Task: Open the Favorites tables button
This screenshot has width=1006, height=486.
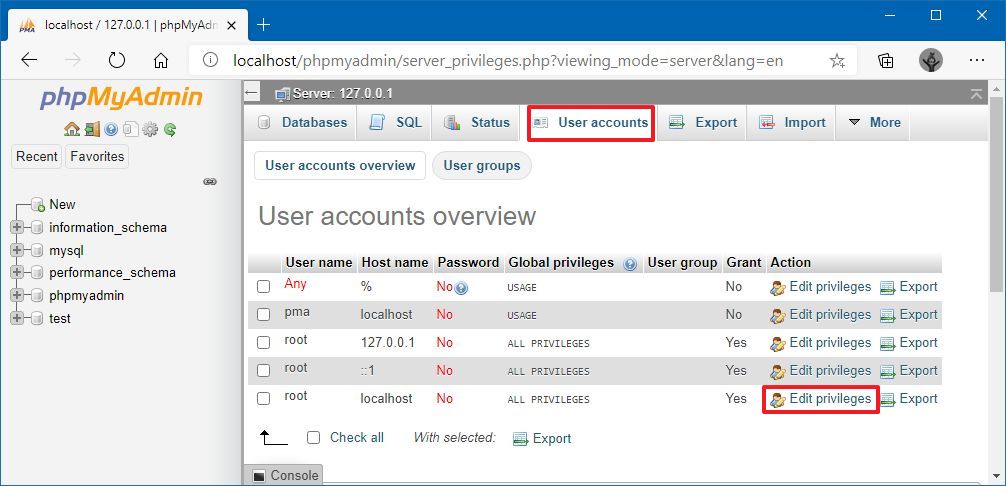Action: [x=97, y=156]
